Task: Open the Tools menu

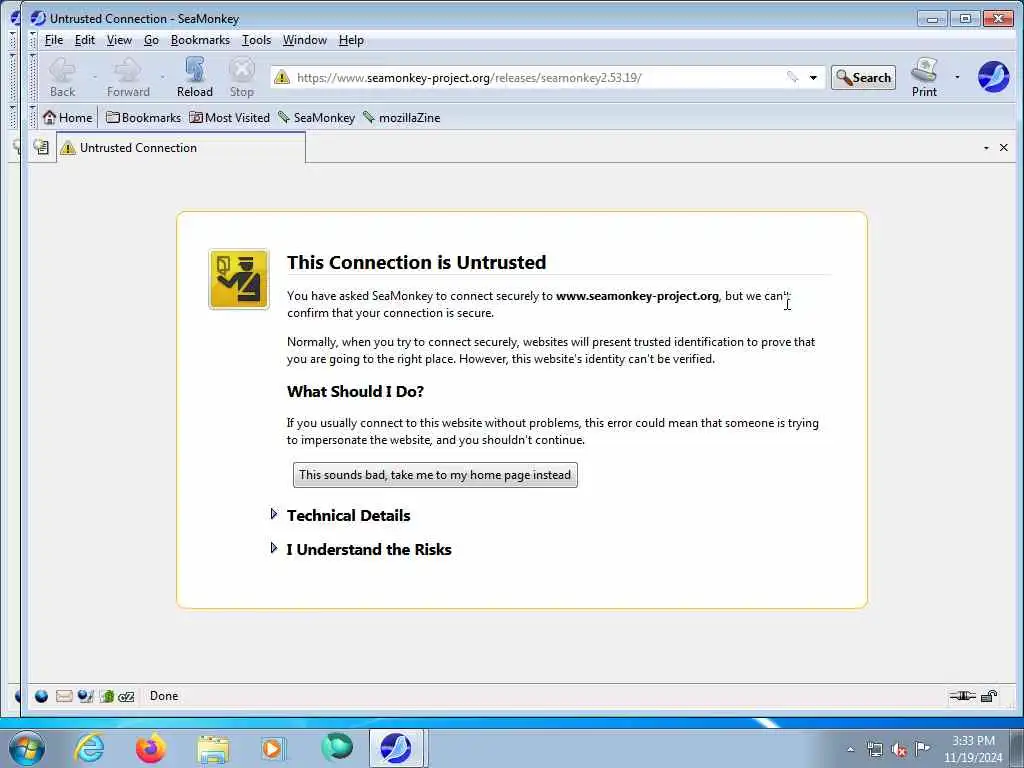Action: [257, 40]
